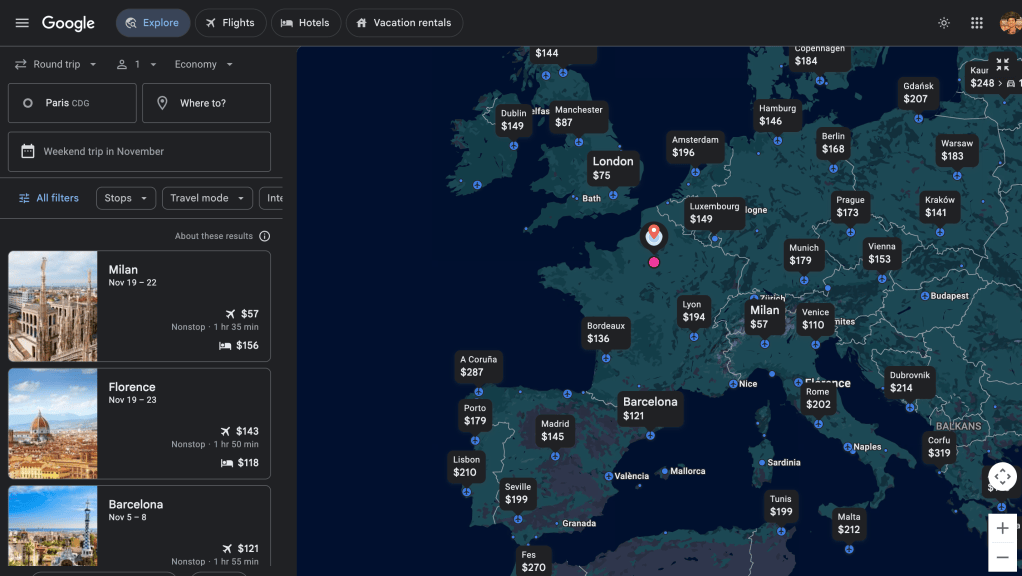The width and height of the screenshot is (1022, 576).
Task: Select the Amsterdam $196 map price label
Action: pyautogui.click(x=695, y=147)
